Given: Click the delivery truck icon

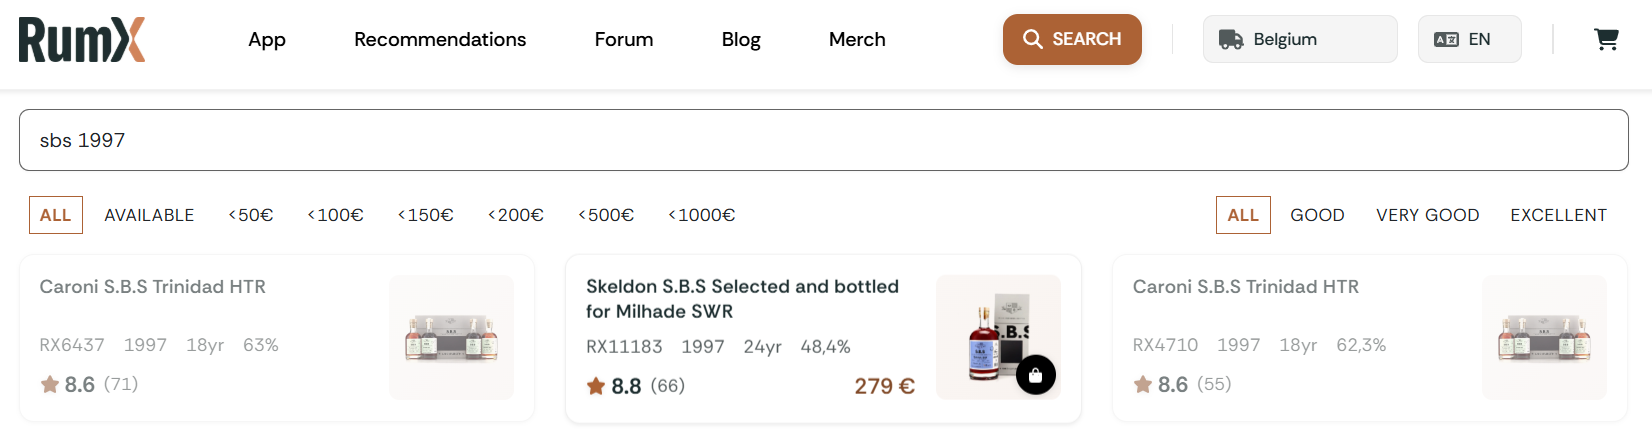Looking at the screenshot, I should click(x=1231, y=40).
